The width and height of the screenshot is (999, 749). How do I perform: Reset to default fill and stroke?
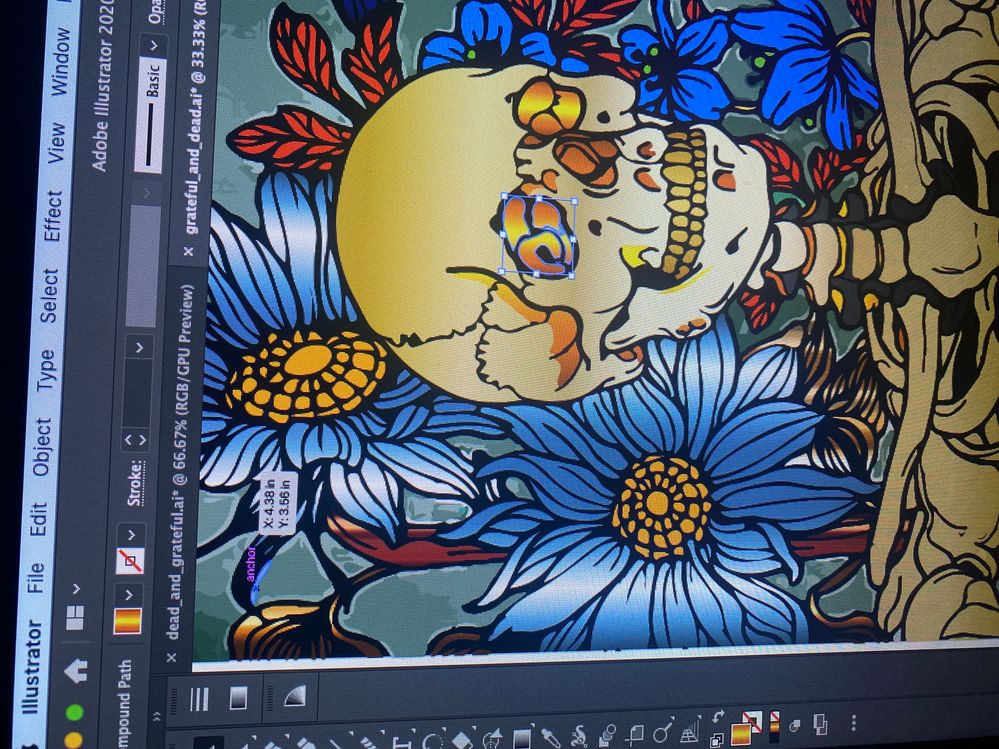click(717, 739)
